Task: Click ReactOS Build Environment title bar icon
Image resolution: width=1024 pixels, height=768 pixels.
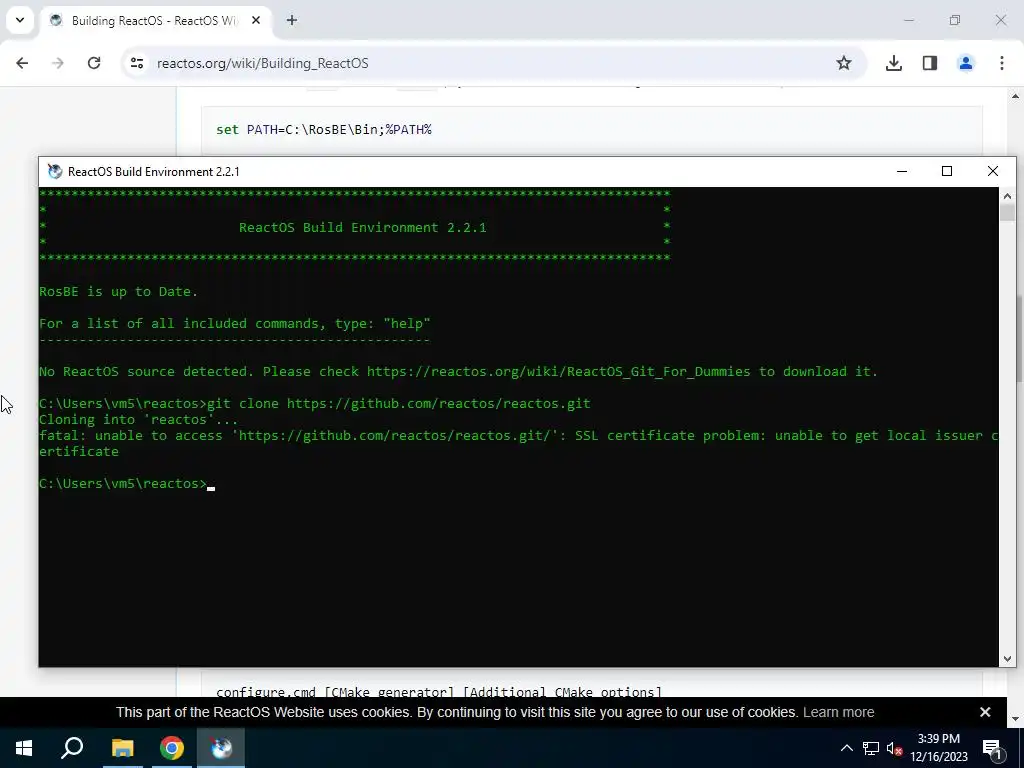Action: click(56, 172)
